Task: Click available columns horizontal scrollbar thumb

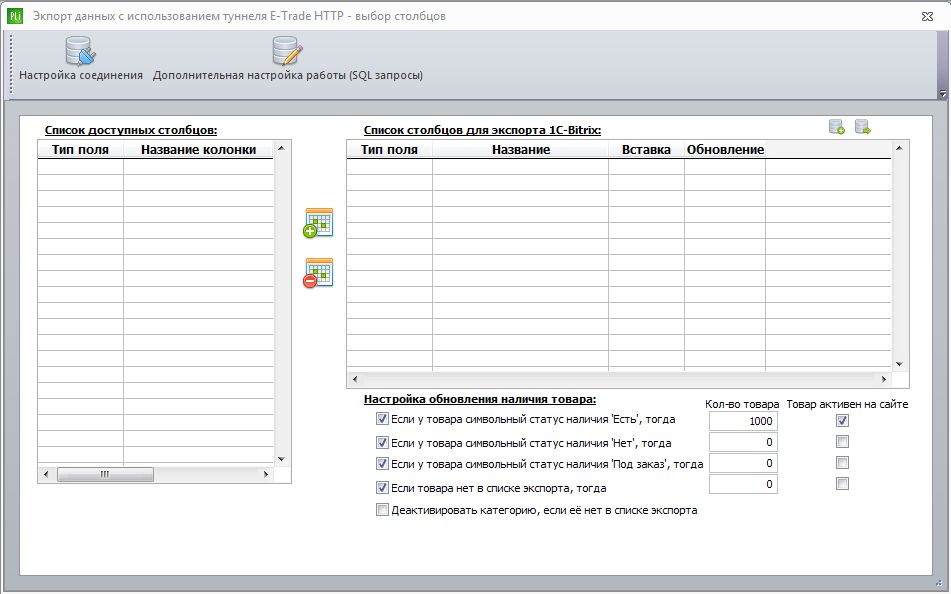Action: coord(105,474)
